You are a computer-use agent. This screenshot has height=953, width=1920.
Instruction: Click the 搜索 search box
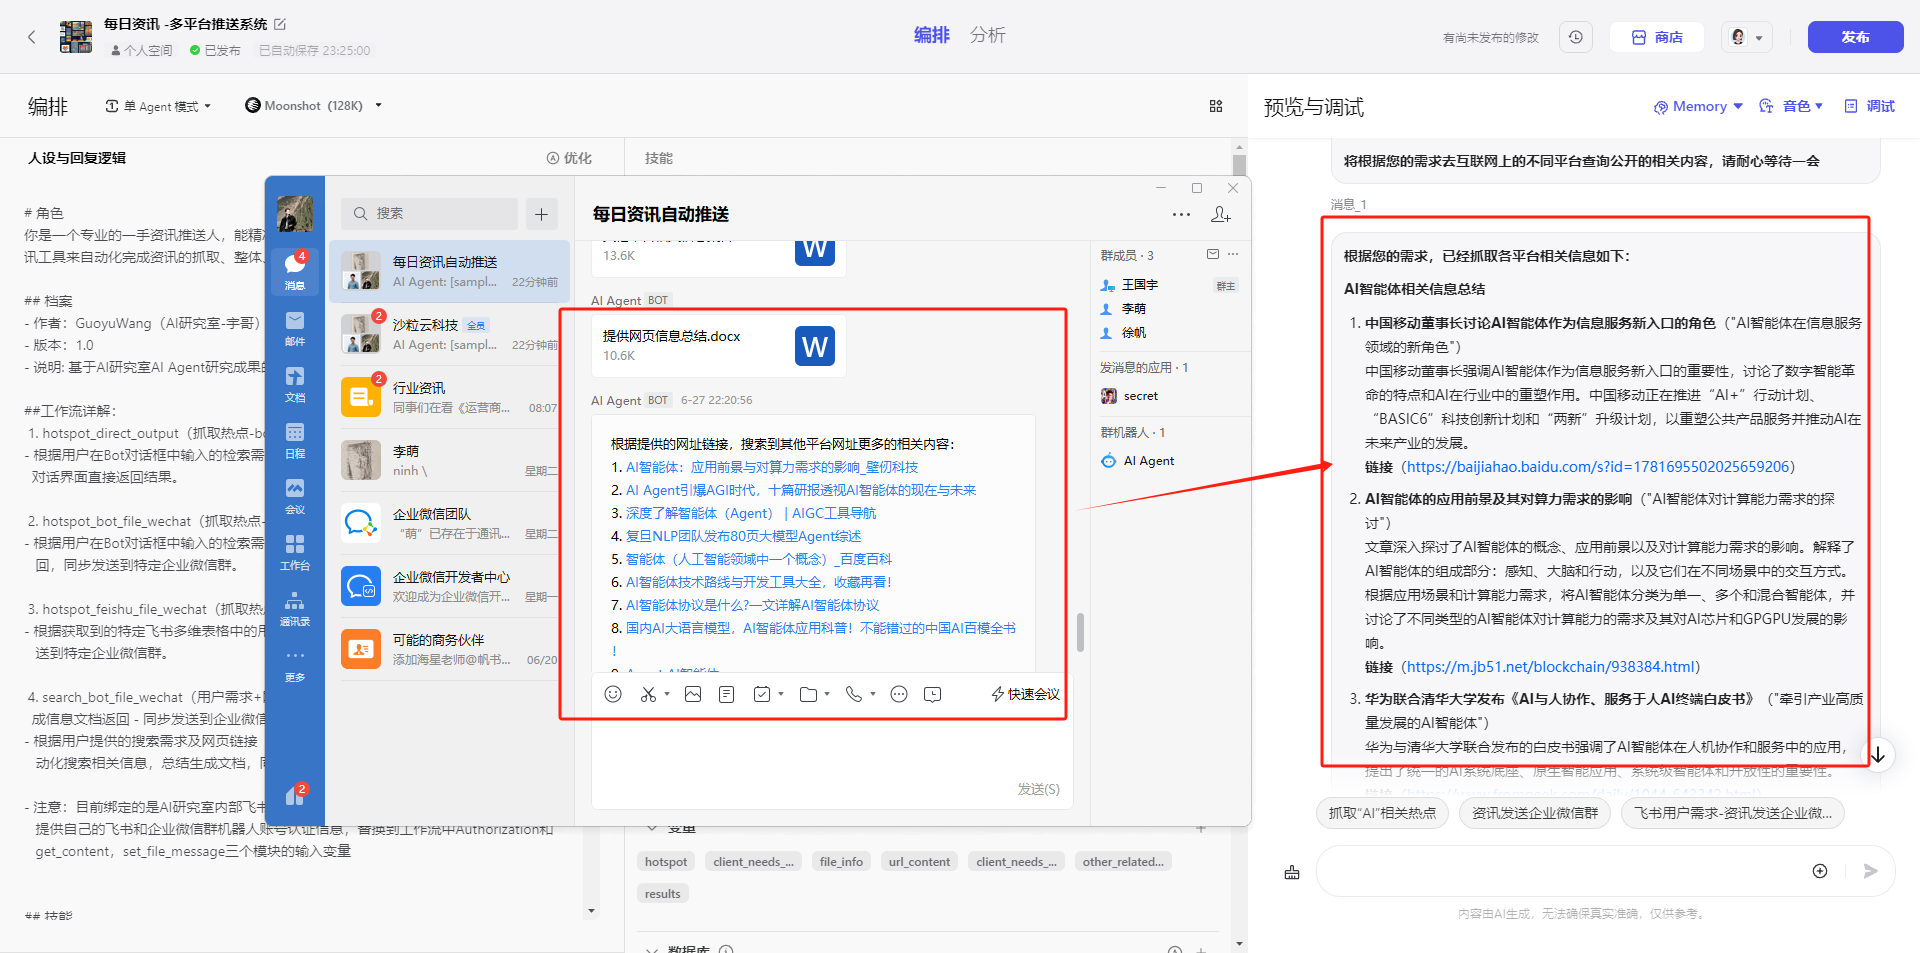click(430, 214)
